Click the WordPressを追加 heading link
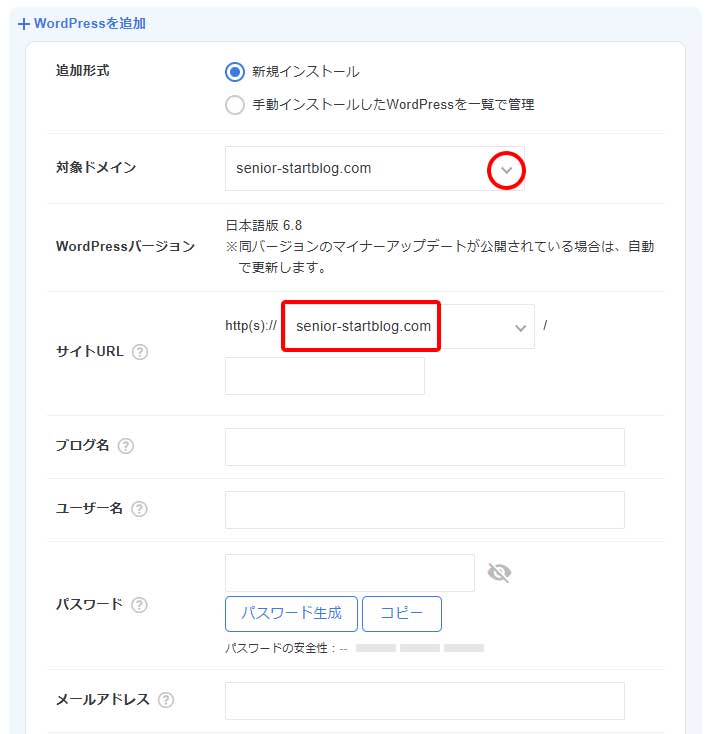The image size is (709, 734). click(82, 23)
